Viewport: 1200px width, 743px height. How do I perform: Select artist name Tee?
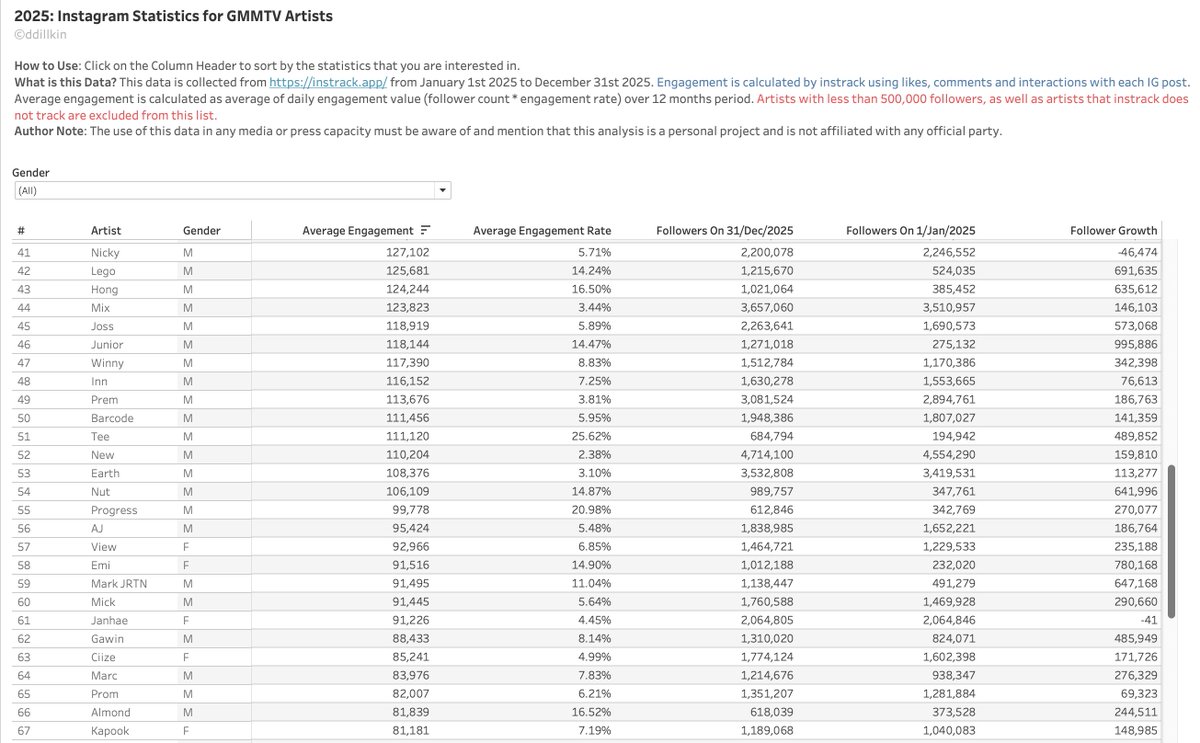coord(100,437)
